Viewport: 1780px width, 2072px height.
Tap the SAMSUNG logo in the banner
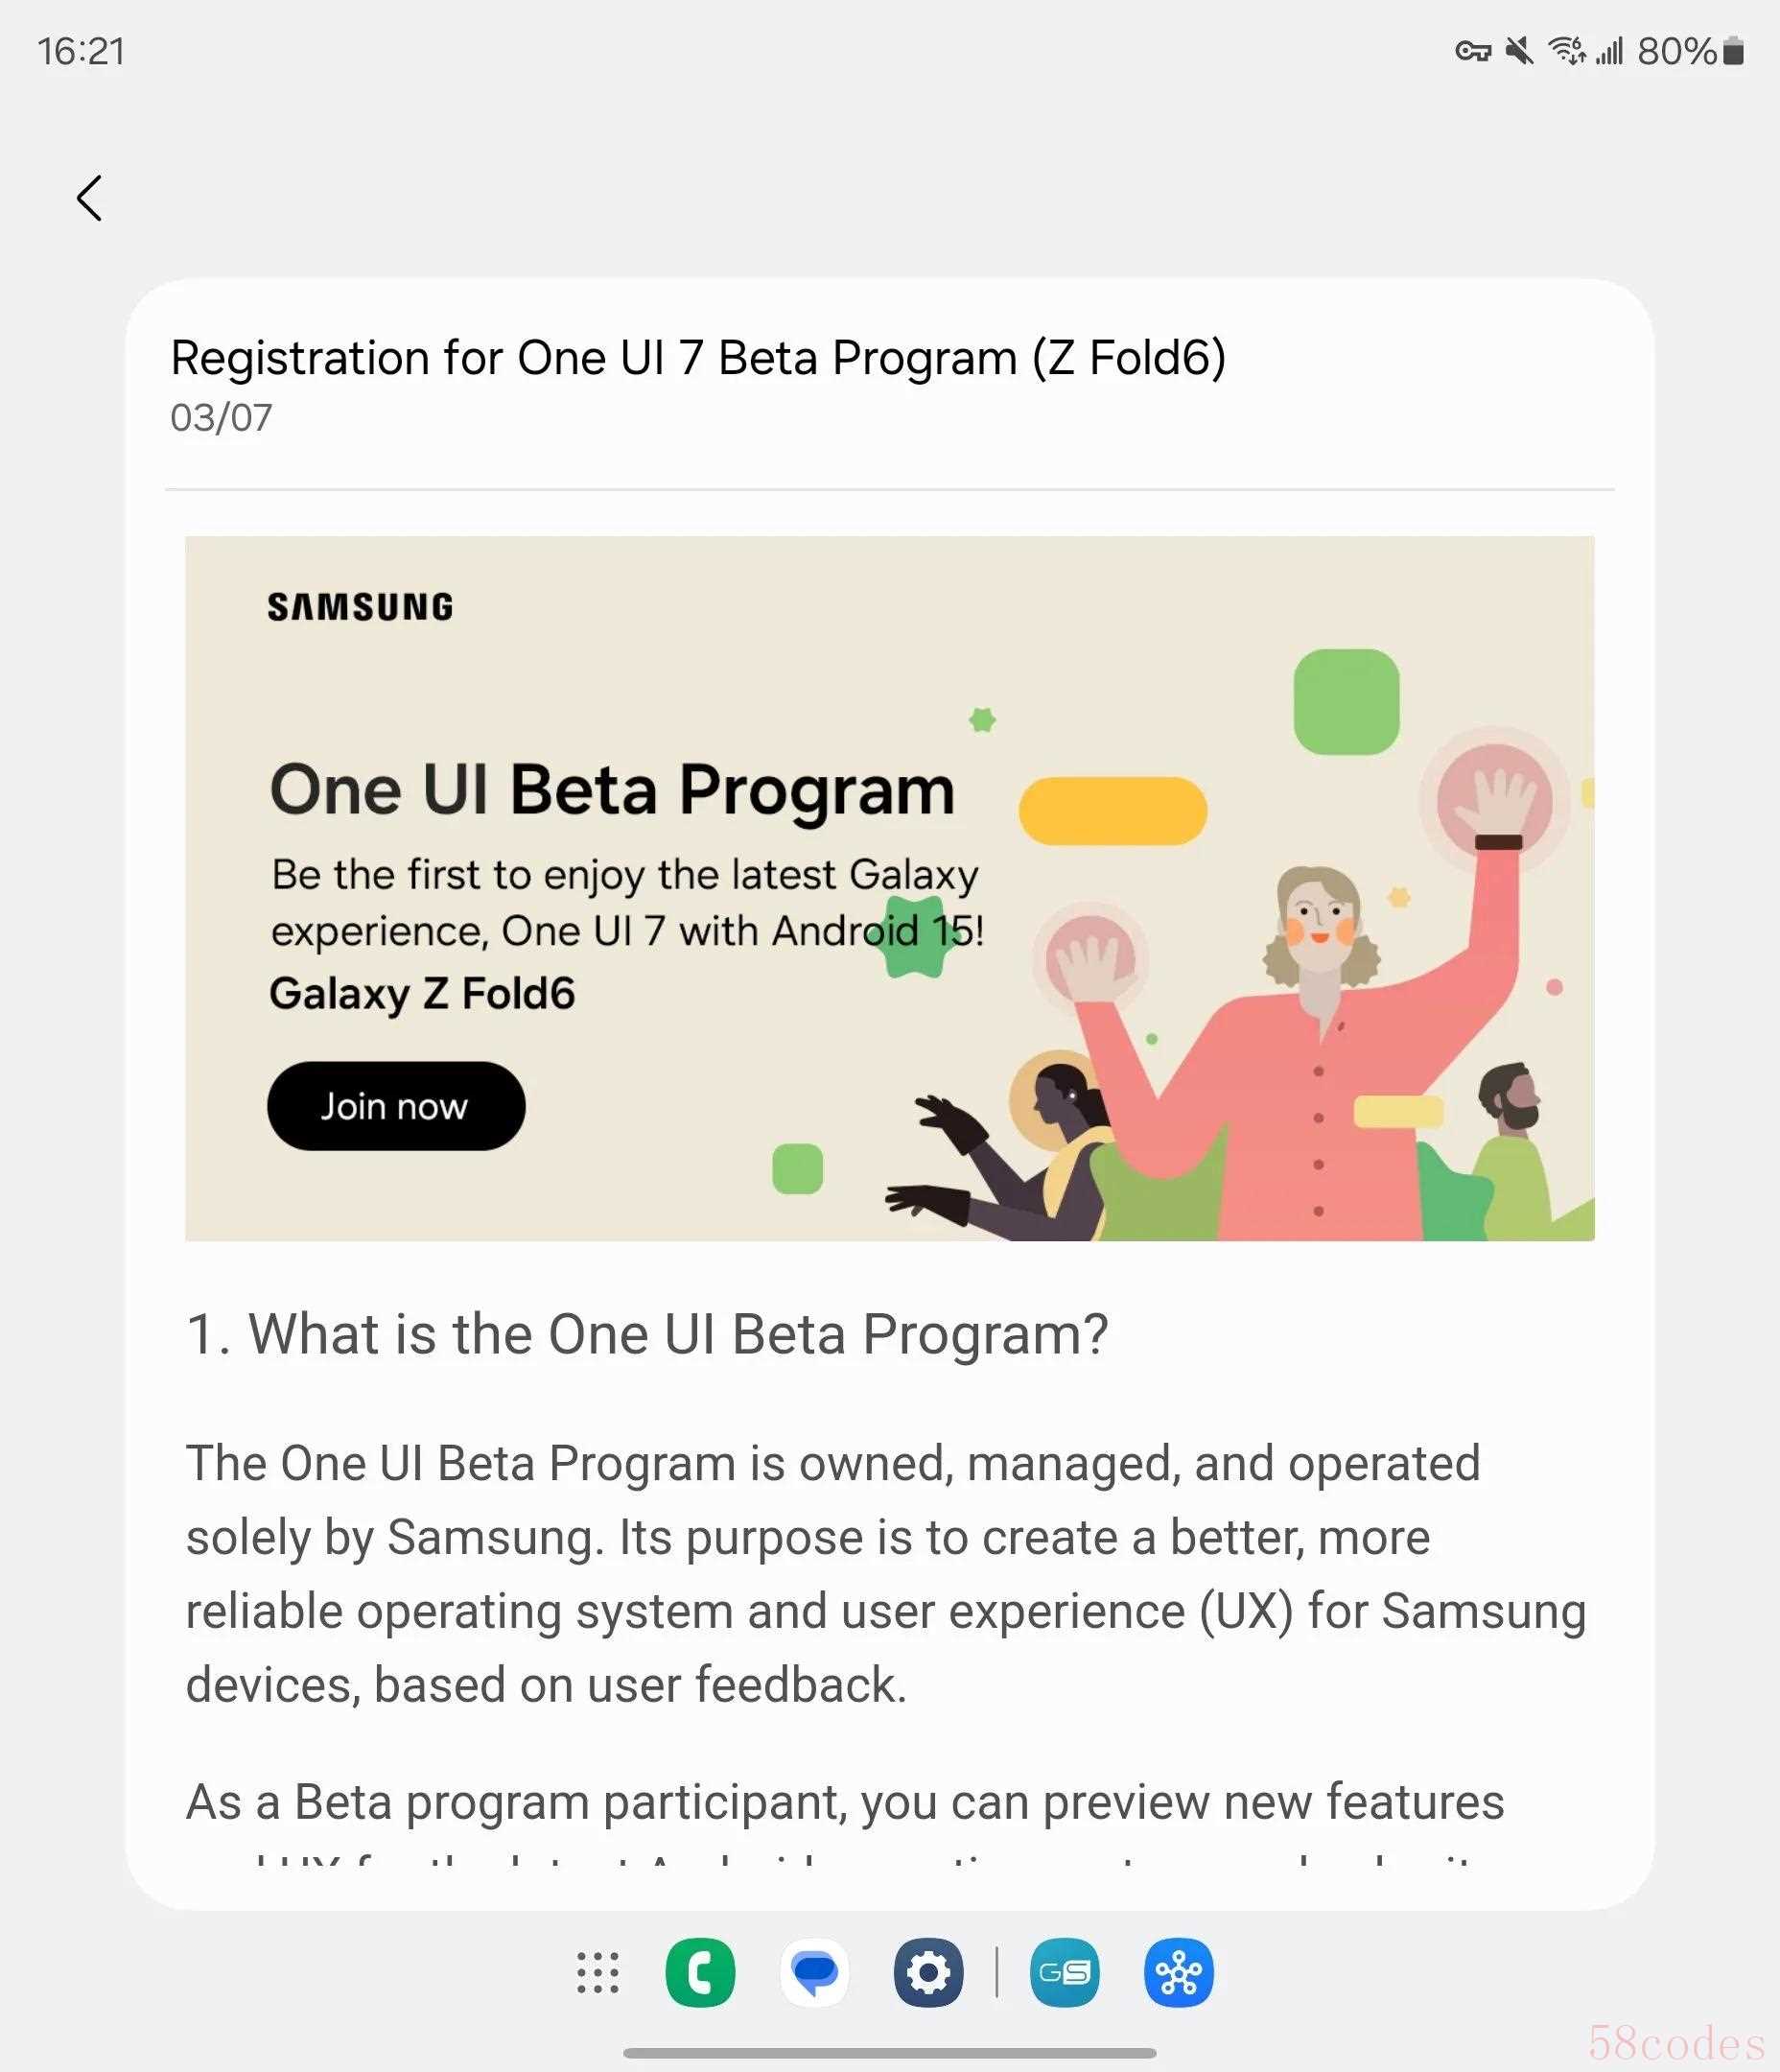point(360,607)
